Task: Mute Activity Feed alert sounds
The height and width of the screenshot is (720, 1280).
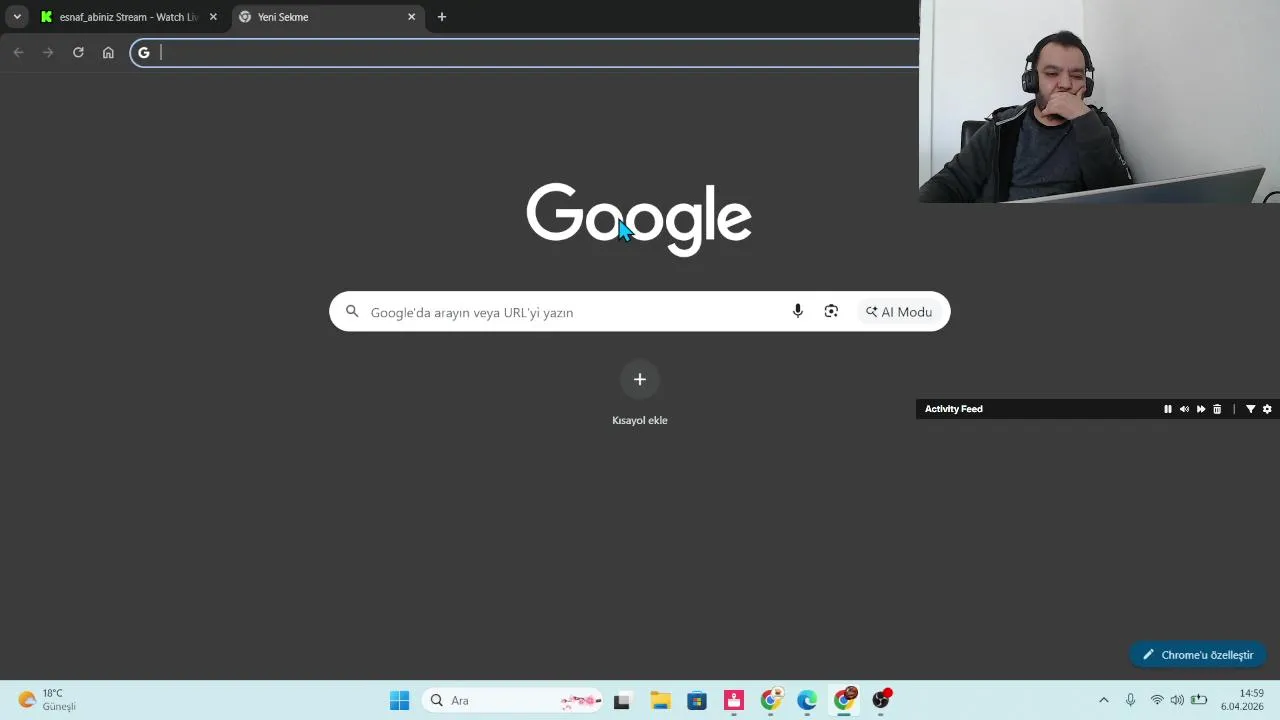Action: pos(1184,409)
